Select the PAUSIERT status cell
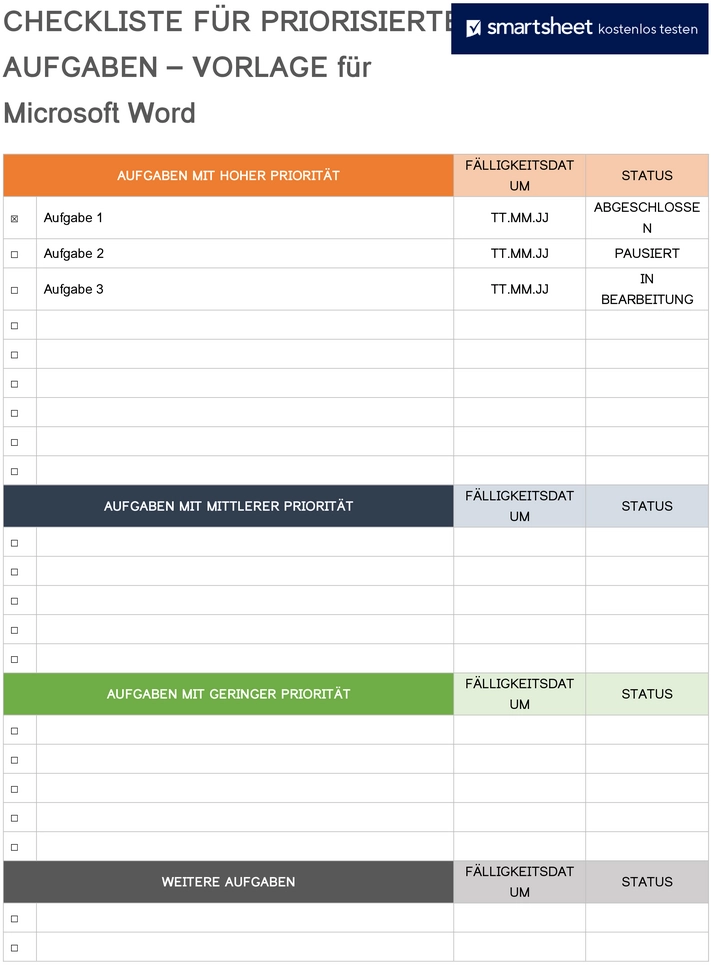 (x=647, y=254)
